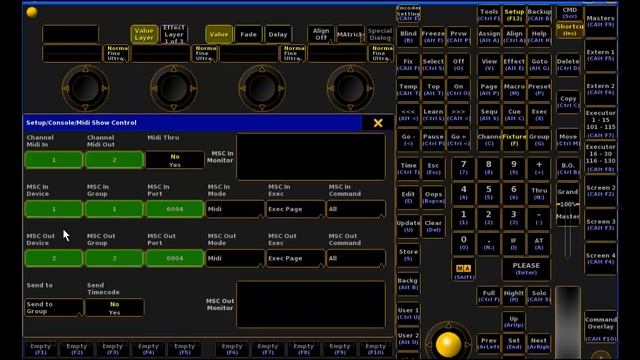Show Screen 2

600,191
